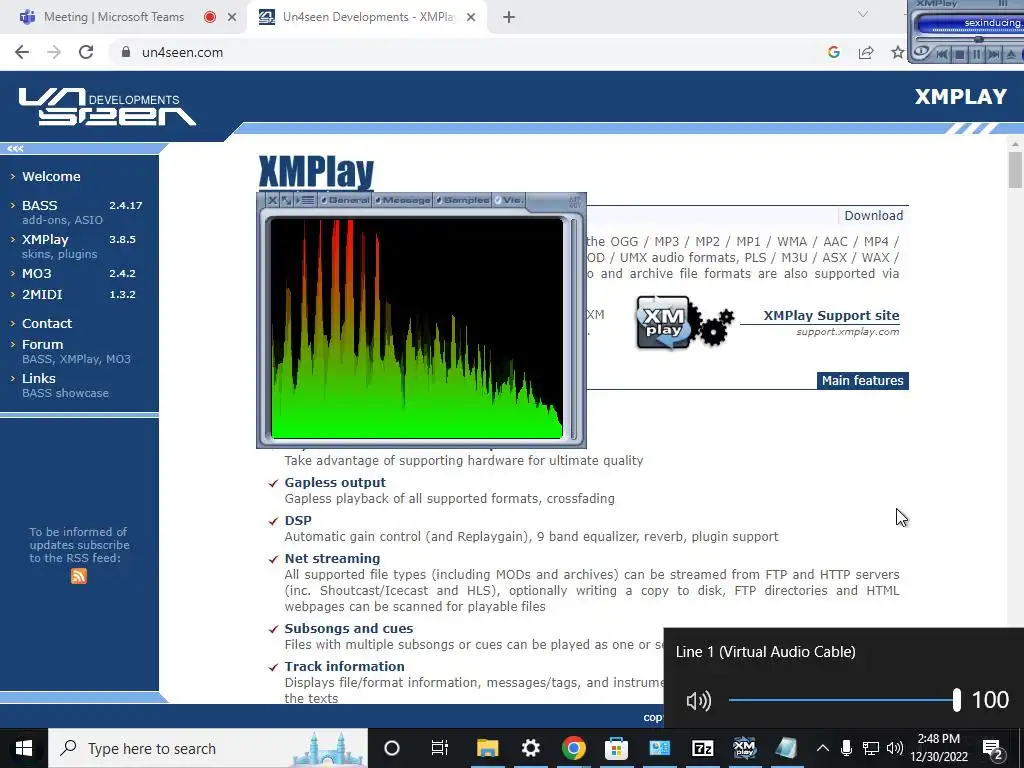Image resolution: width=1024 pixels, height=768 pixels.
Task: Open Task View on the taskbar
Action: [440, 748]
